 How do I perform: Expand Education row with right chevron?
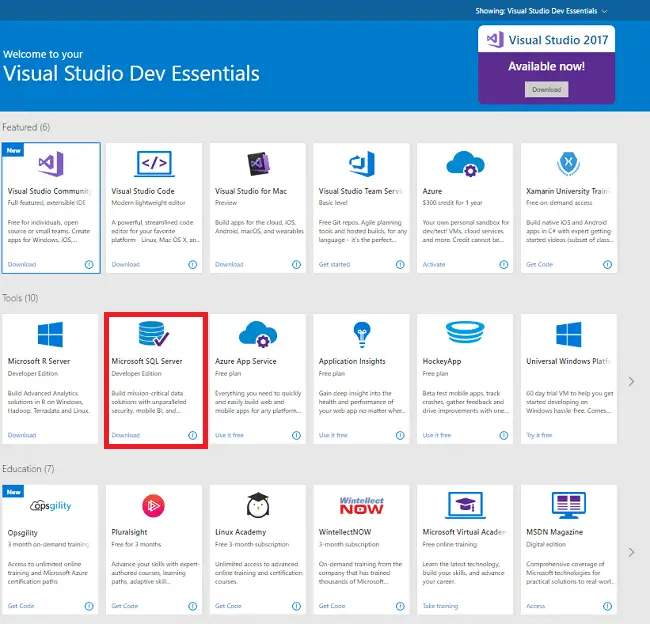631,552
